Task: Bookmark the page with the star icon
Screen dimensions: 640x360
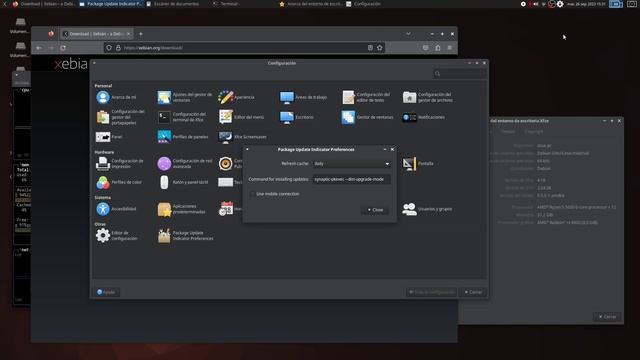Action: 380,48
